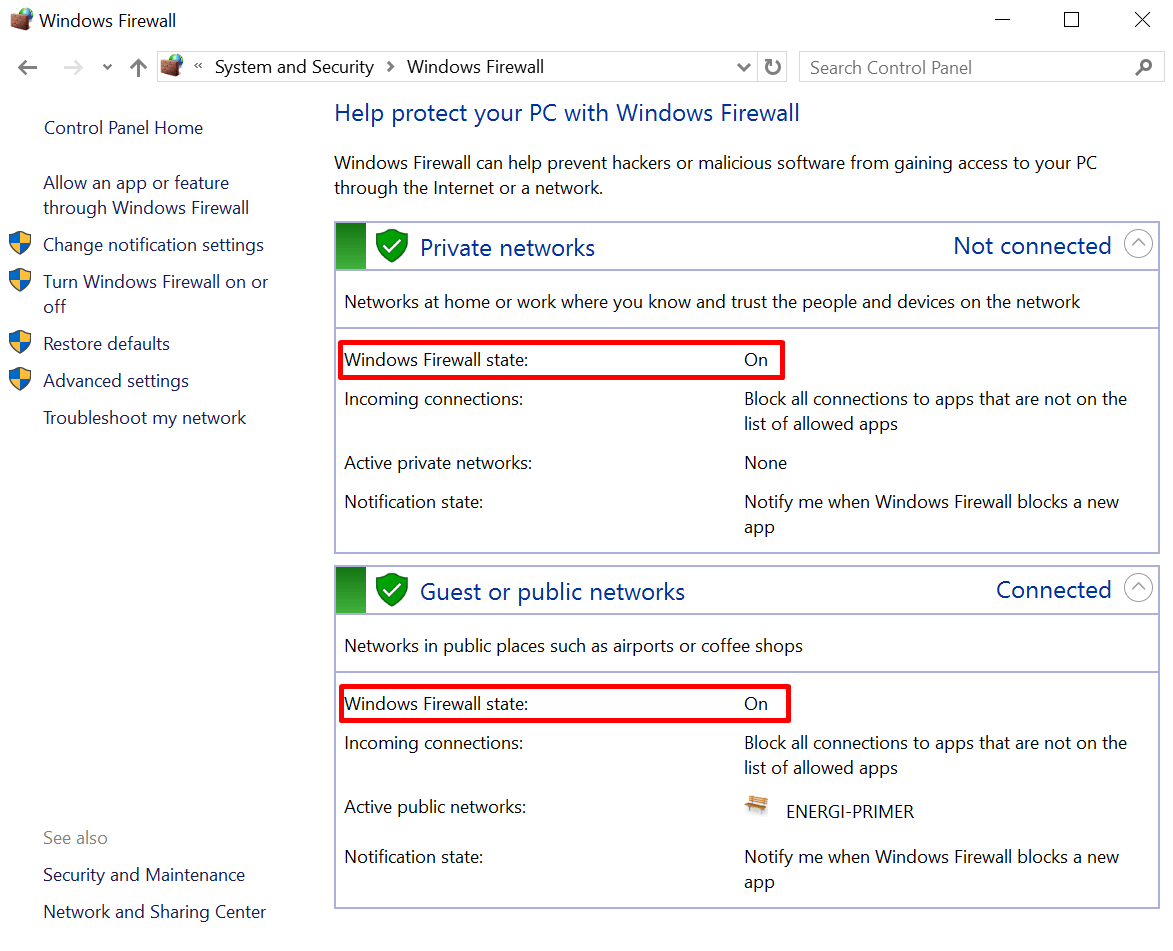
Task: Click Help protect your PC heading
Action: pyautogui.click(x=566, y=113)
